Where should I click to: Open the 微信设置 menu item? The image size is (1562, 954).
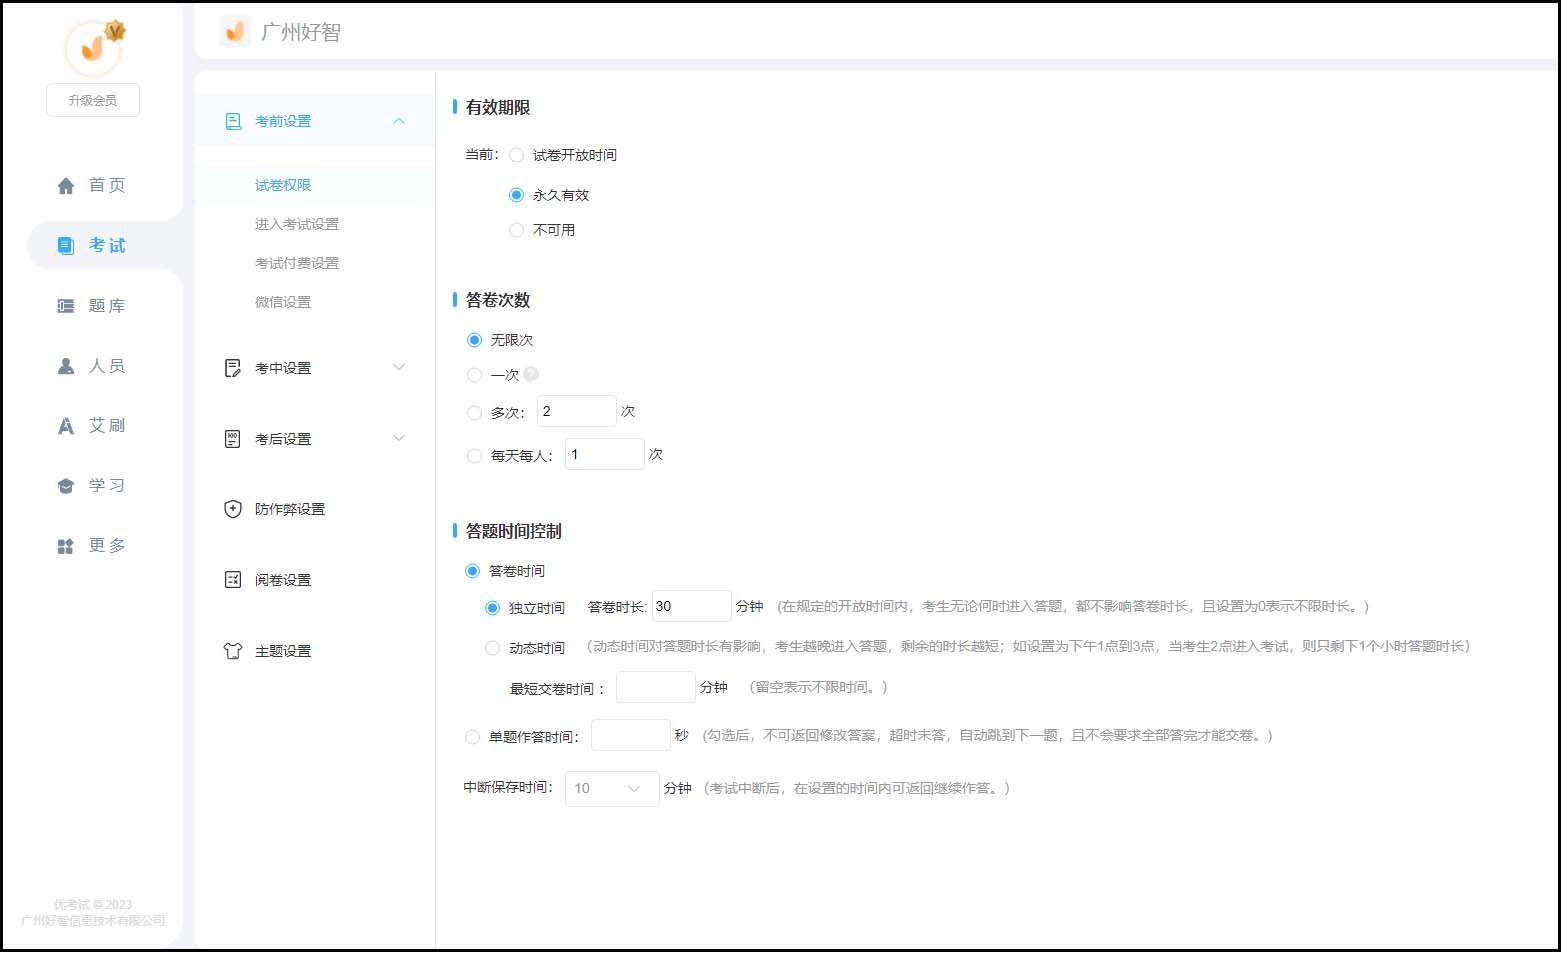283,301
